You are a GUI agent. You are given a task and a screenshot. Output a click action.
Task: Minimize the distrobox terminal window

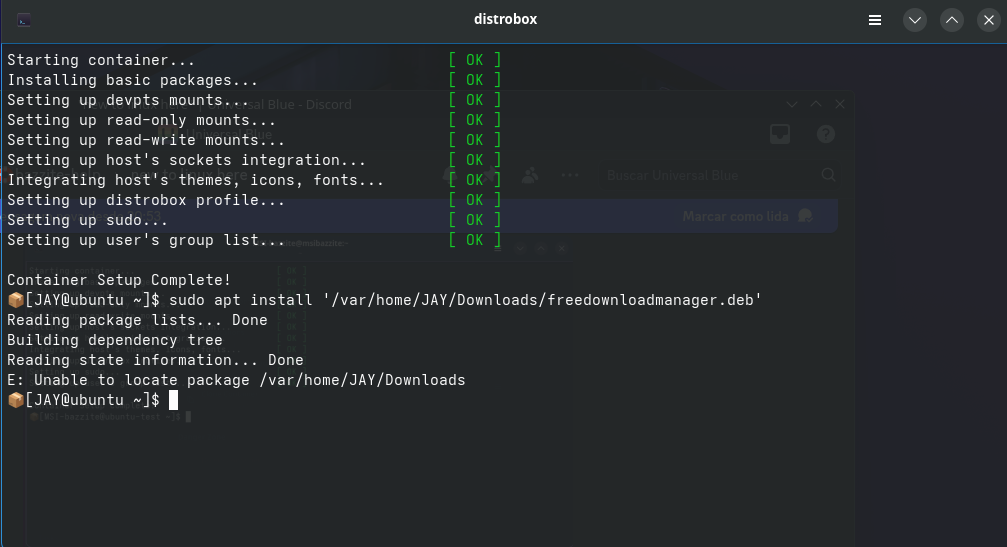click(x=915, y=20)
